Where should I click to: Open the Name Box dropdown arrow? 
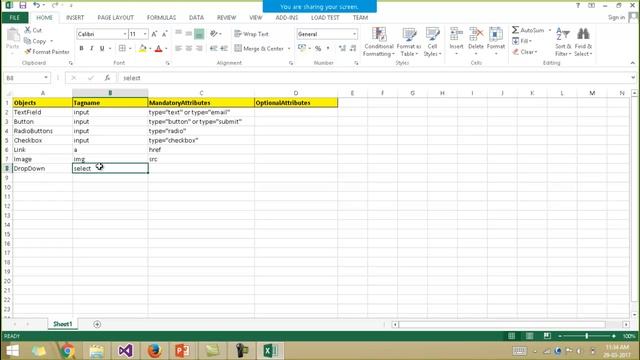pos(46,78)
